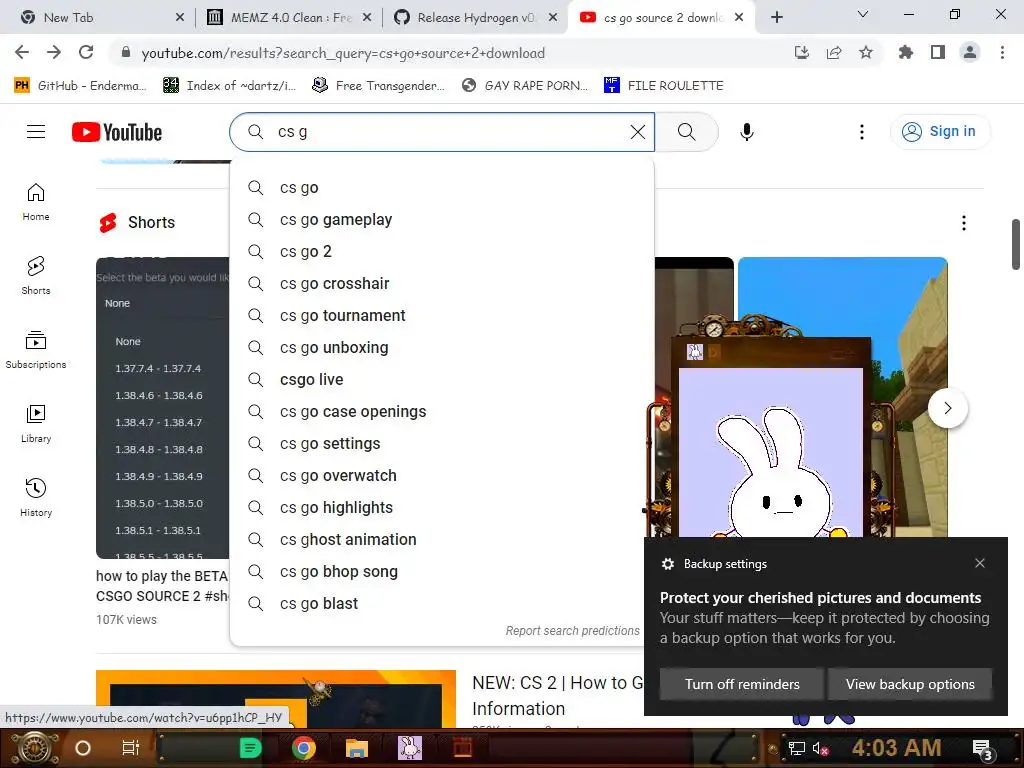This screenshot has width=1024, height=768.
Task: Share this page icon in address bar
Action: pyautogui.click(x=834, y=53)
